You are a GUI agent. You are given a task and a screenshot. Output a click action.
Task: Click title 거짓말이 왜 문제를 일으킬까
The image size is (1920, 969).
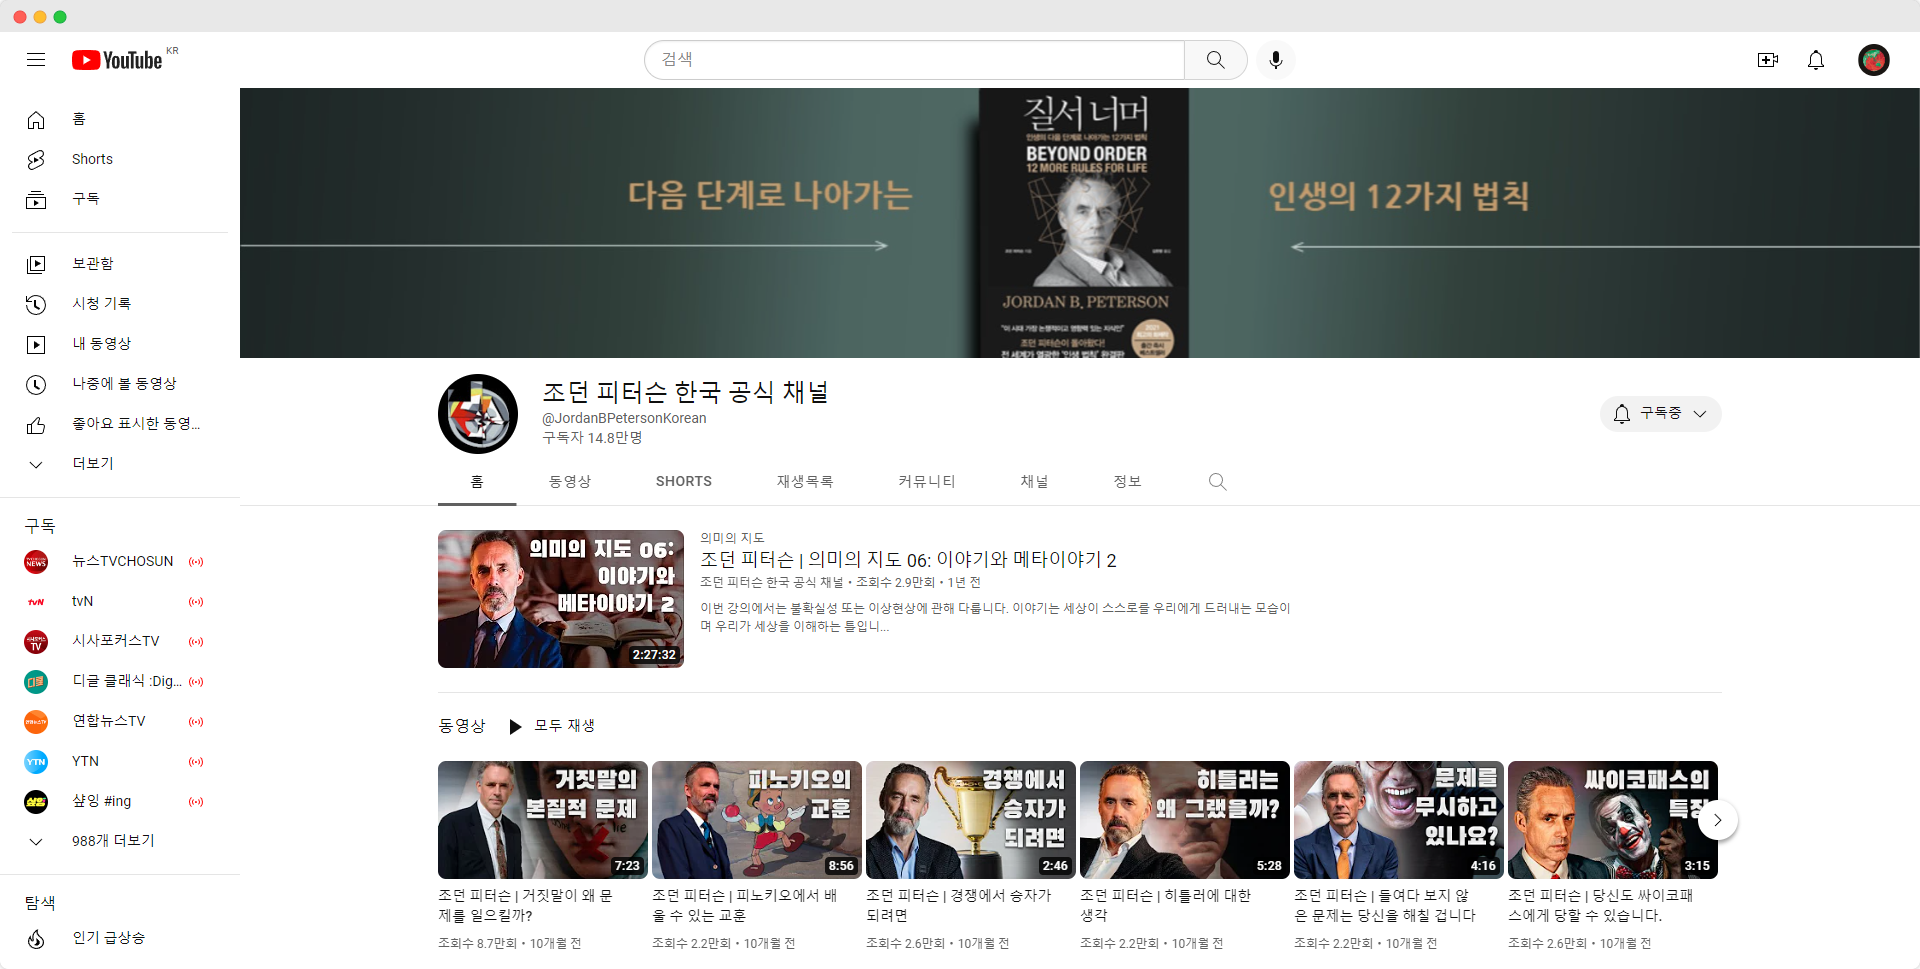[526, 906]
